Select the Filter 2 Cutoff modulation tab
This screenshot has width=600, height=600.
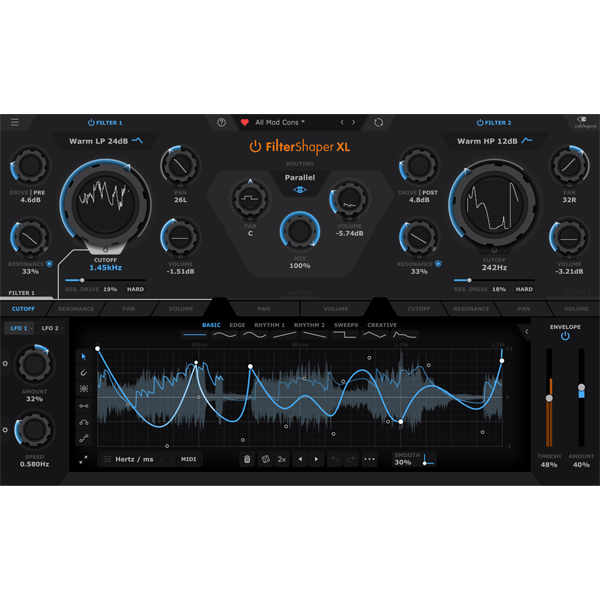click(419, 309)
